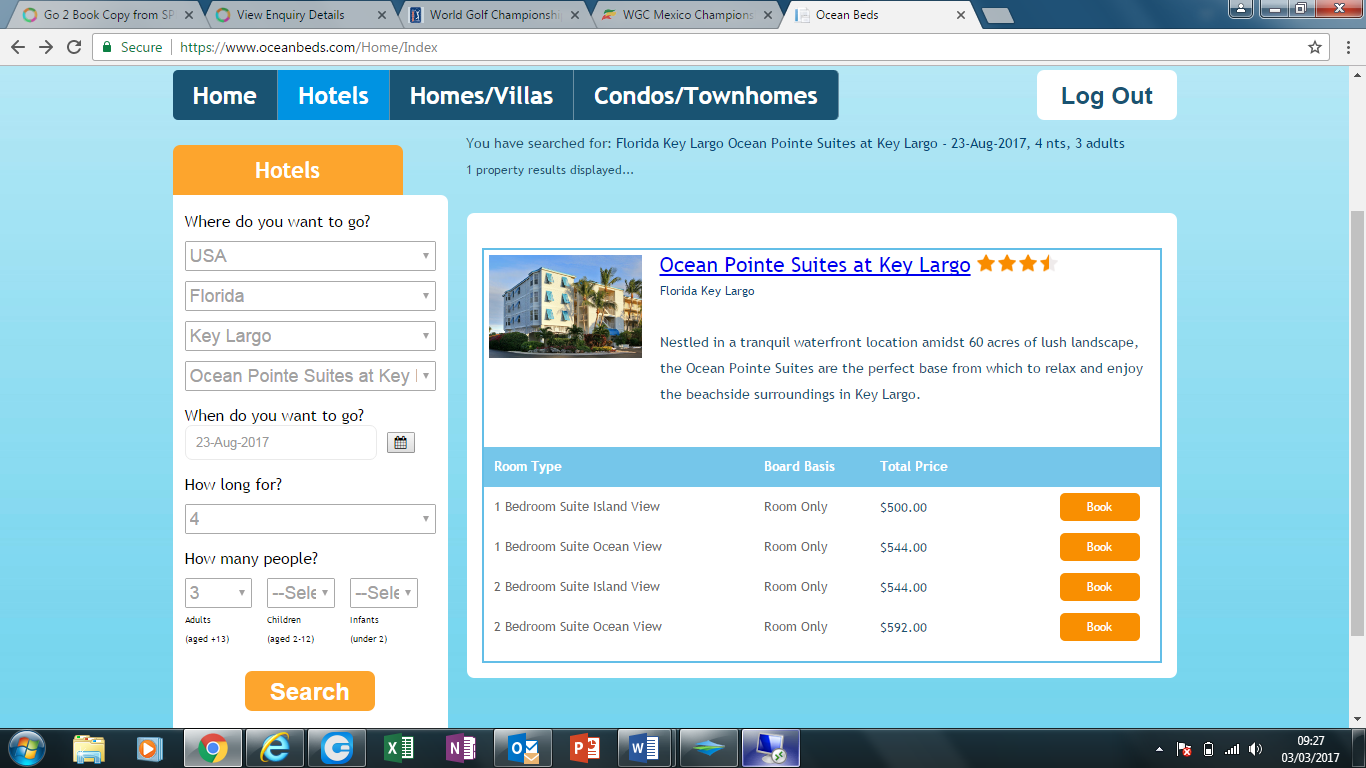Launch Windows Media Player from taskbar
1366x768 pixels.
point(149,748)
